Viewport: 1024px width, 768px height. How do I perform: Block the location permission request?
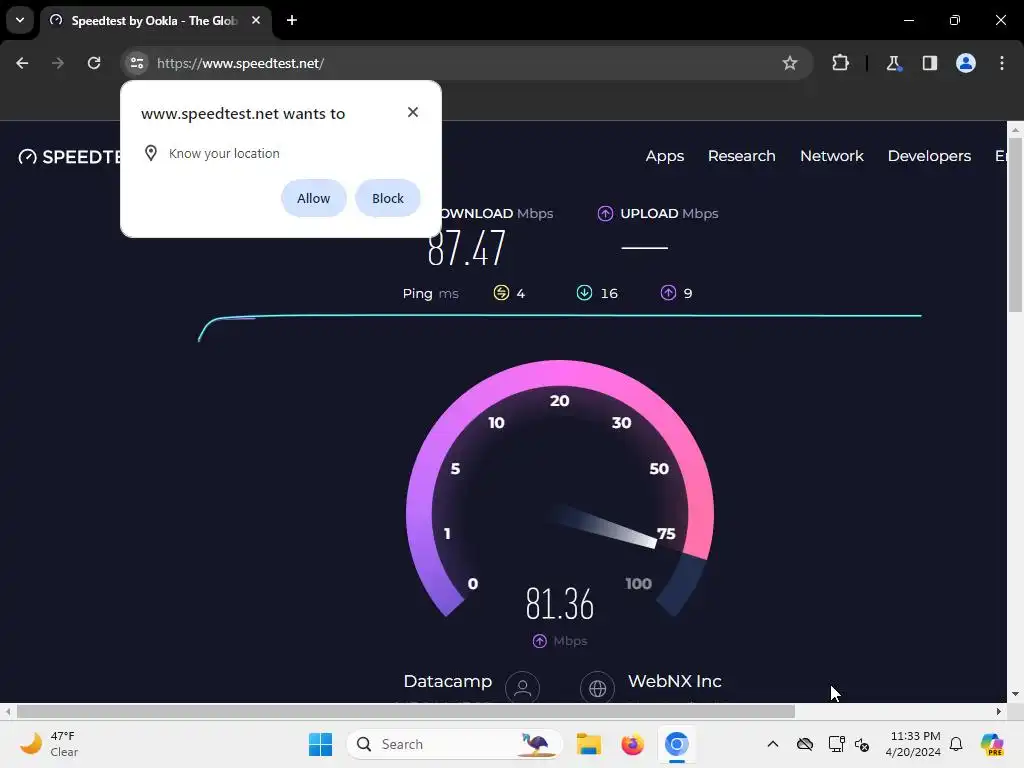pos(388,198)
